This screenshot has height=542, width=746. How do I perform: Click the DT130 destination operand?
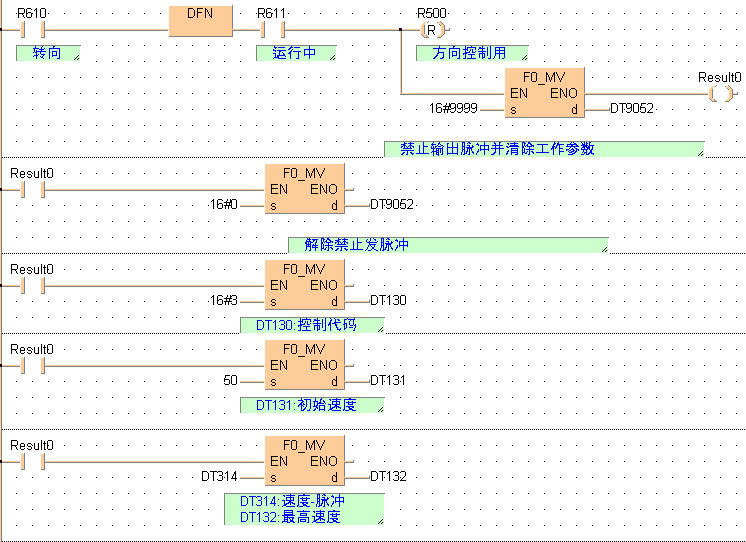(x=388, y=300)
